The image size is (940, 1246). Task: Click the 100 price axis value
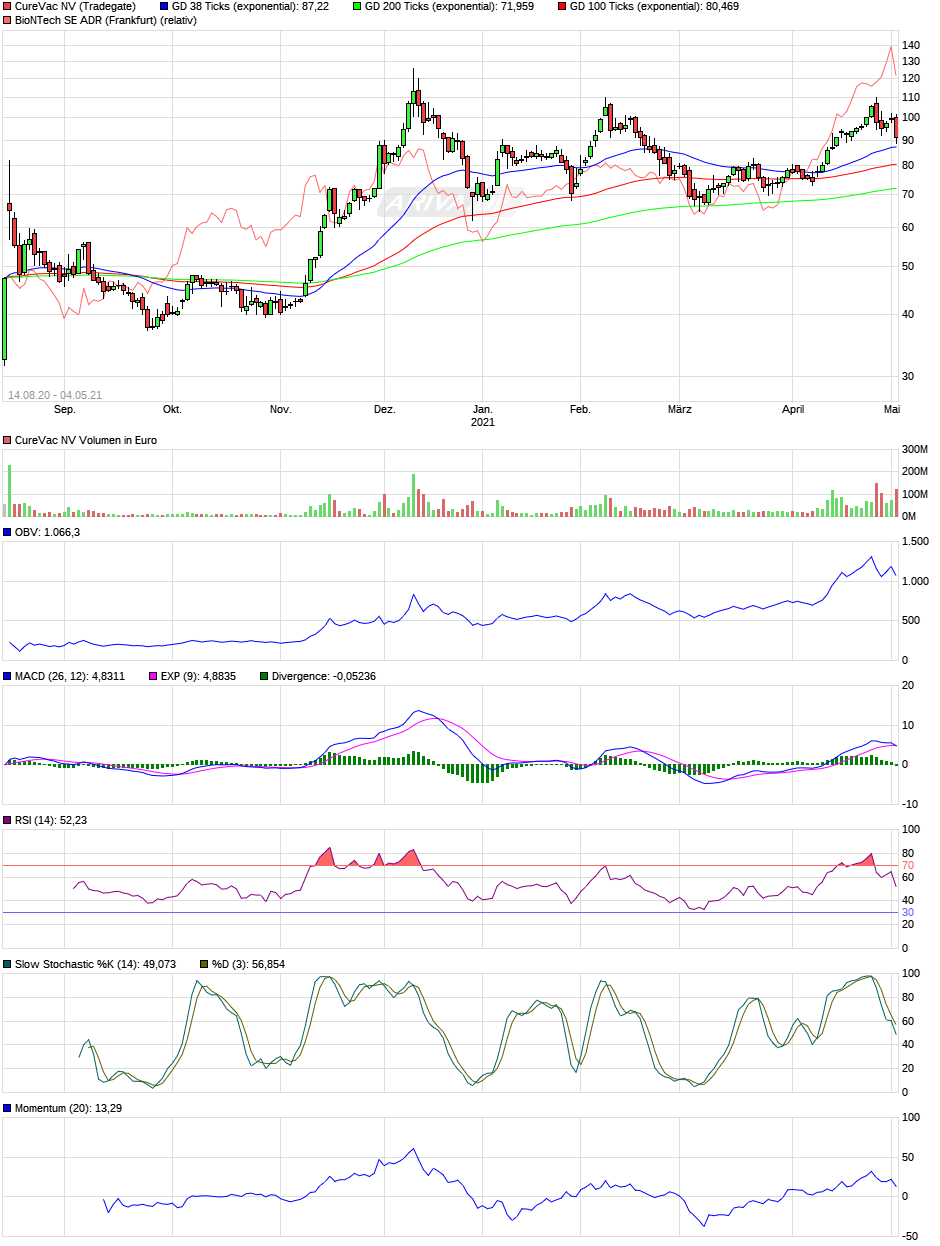[911, 117]
